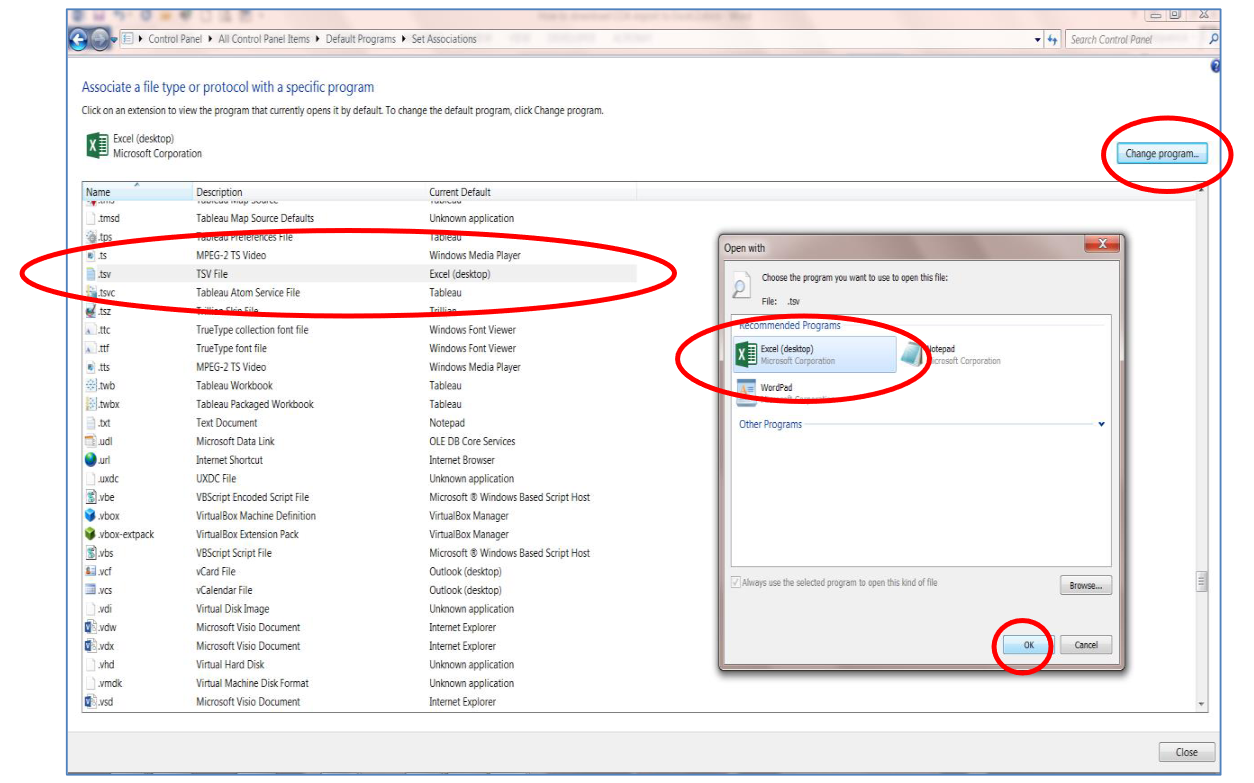Click the globe icon next to .url
Image resolution: width=1254 pixels, height=783 pixels.
click(x=89, y=459)
